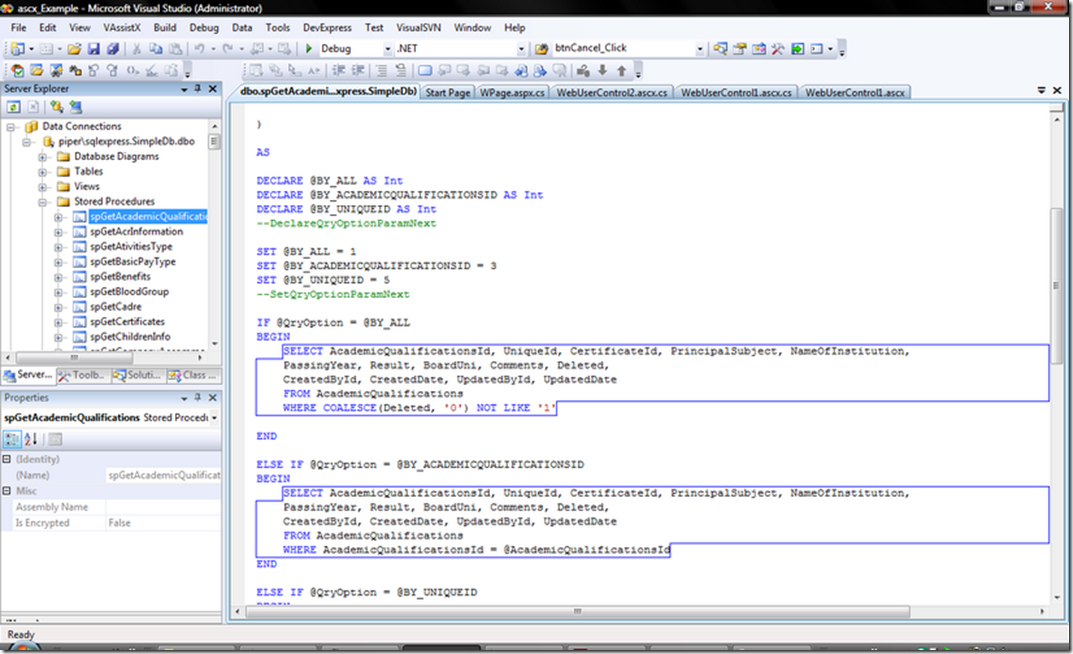The height and width of the screenshot is (654, 1073).
Task: Click the editor vertical scrollbar thumb
Action: click(x=1057, y=285)
